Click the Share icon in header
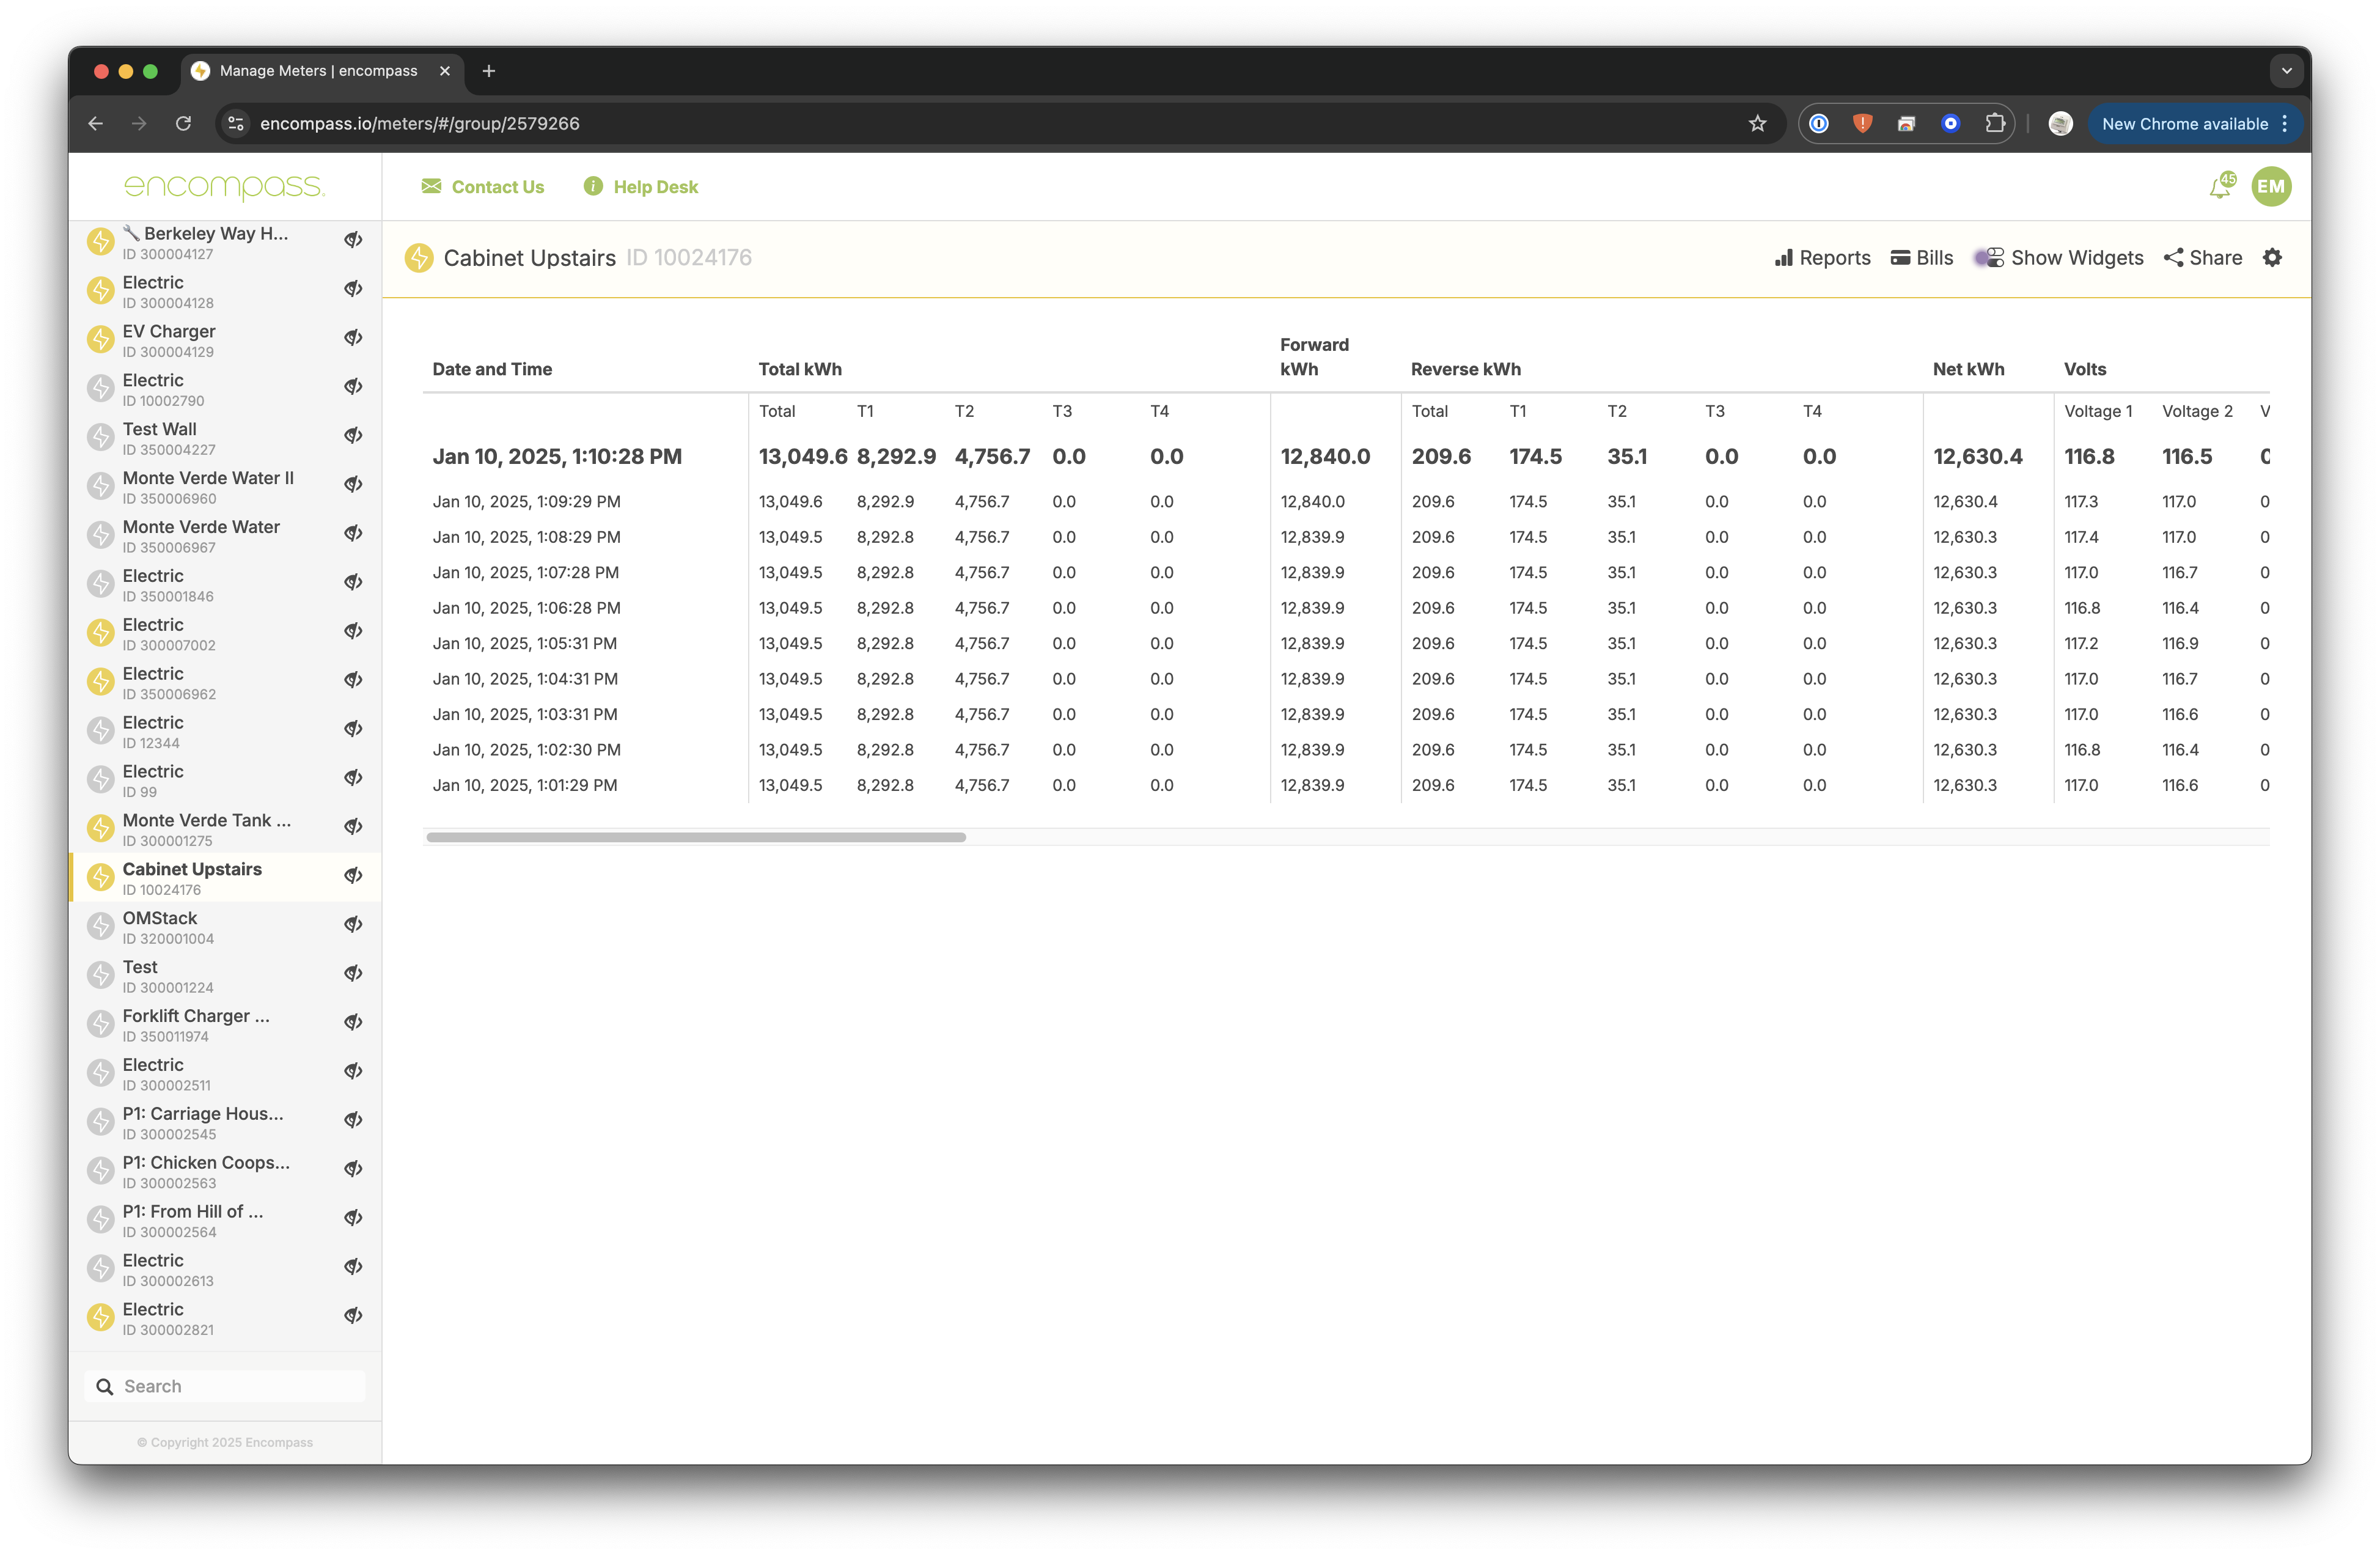The image size is (2380, 1555). point(2173,258)
